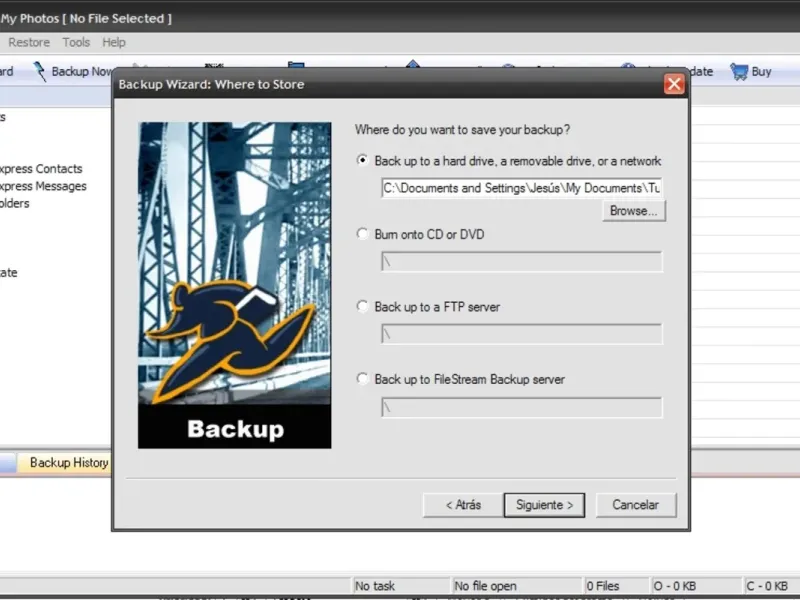Open the Tools menu
This screenshot has height=600, width=800.
coord(76,42)
